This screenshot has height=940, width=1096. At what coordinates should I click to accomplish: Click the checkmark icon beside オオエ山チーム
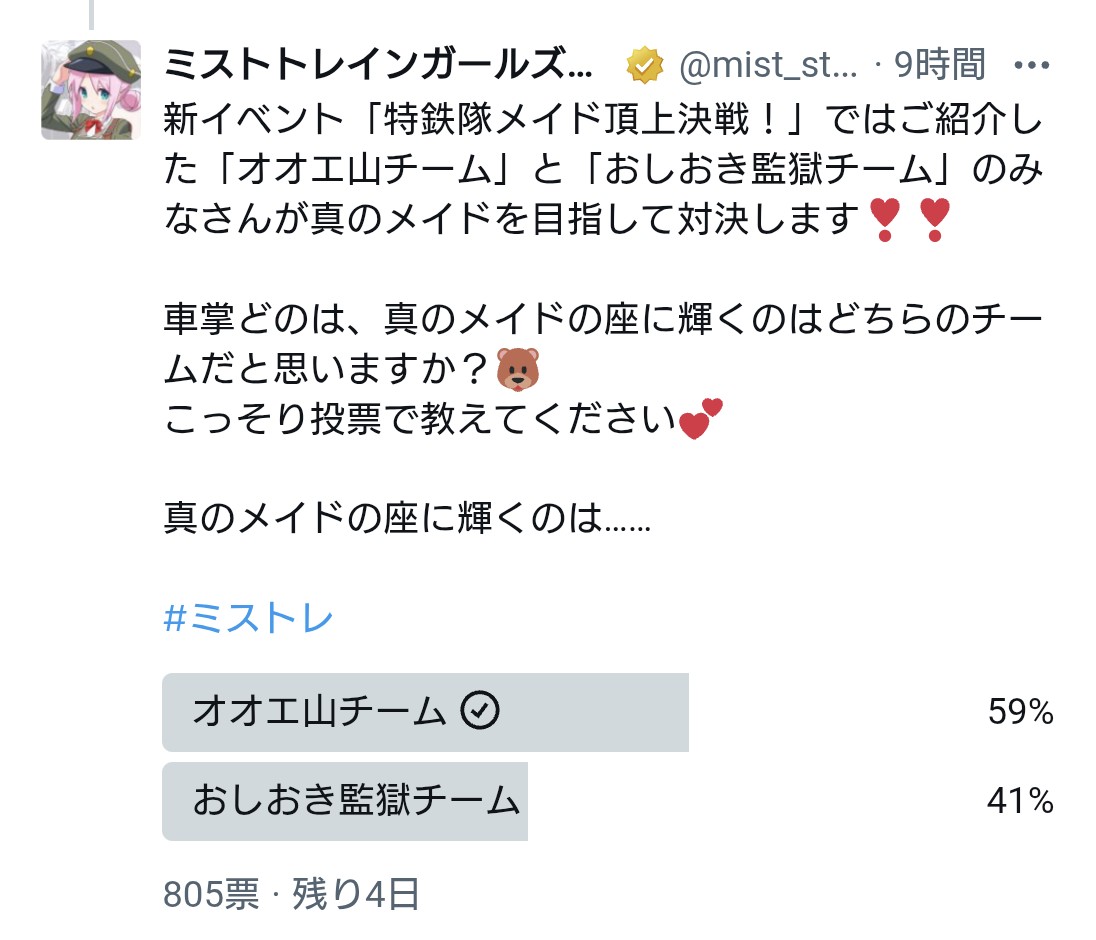[480, 712]
